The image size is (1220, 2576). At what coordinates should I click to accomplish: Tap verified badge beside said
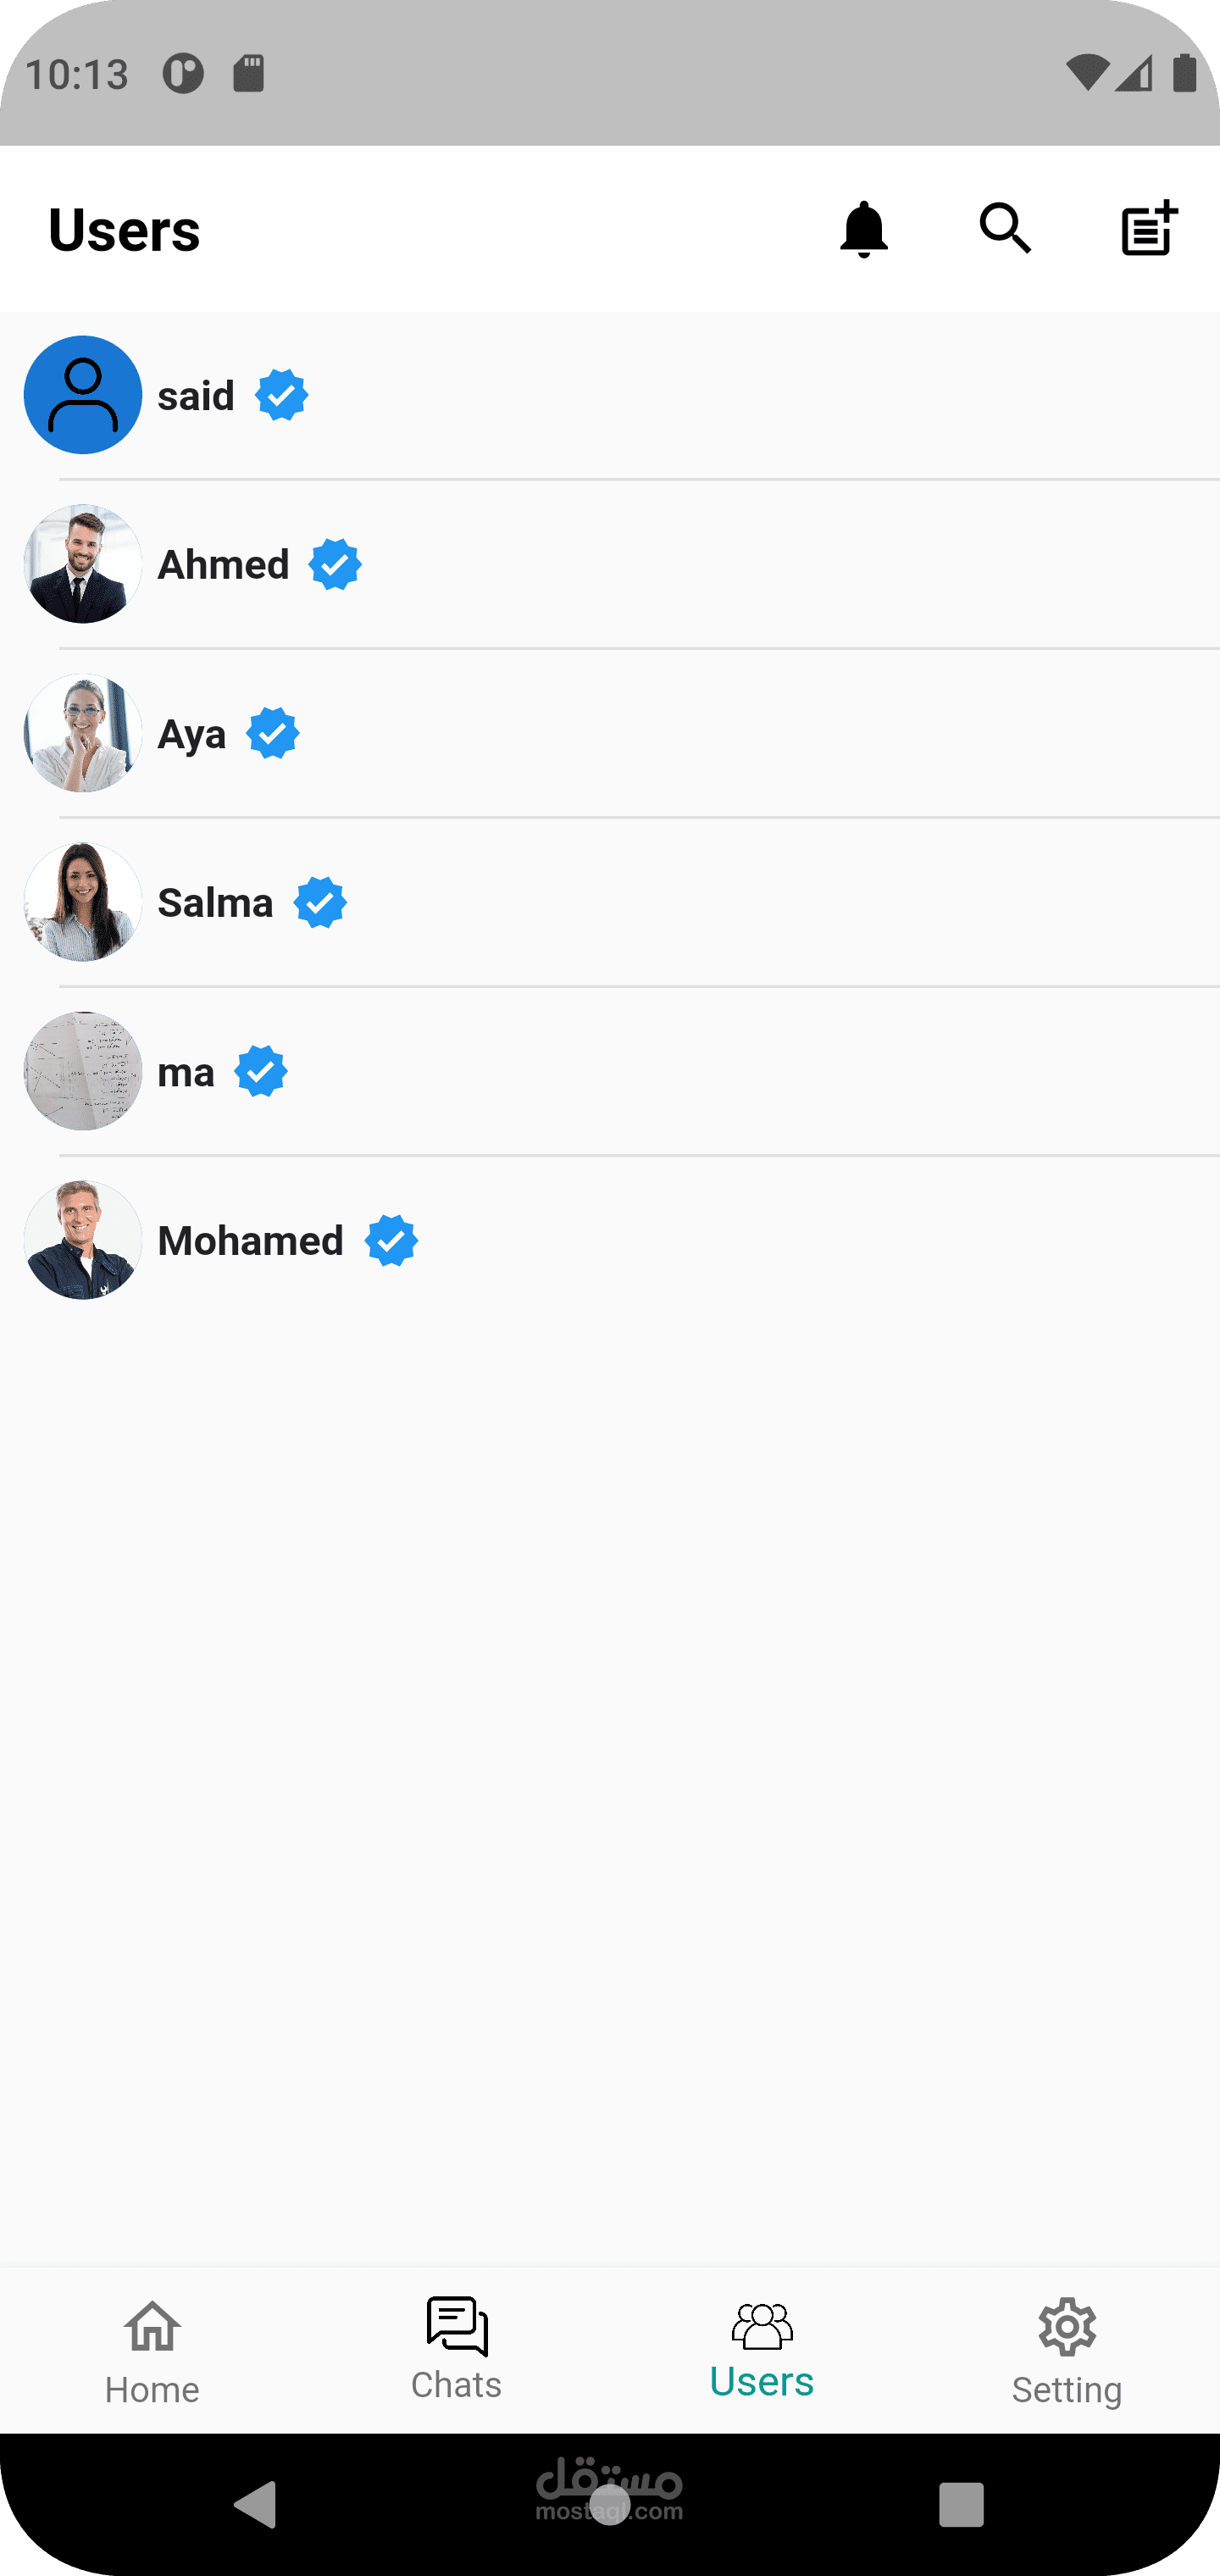coord(281,396)
